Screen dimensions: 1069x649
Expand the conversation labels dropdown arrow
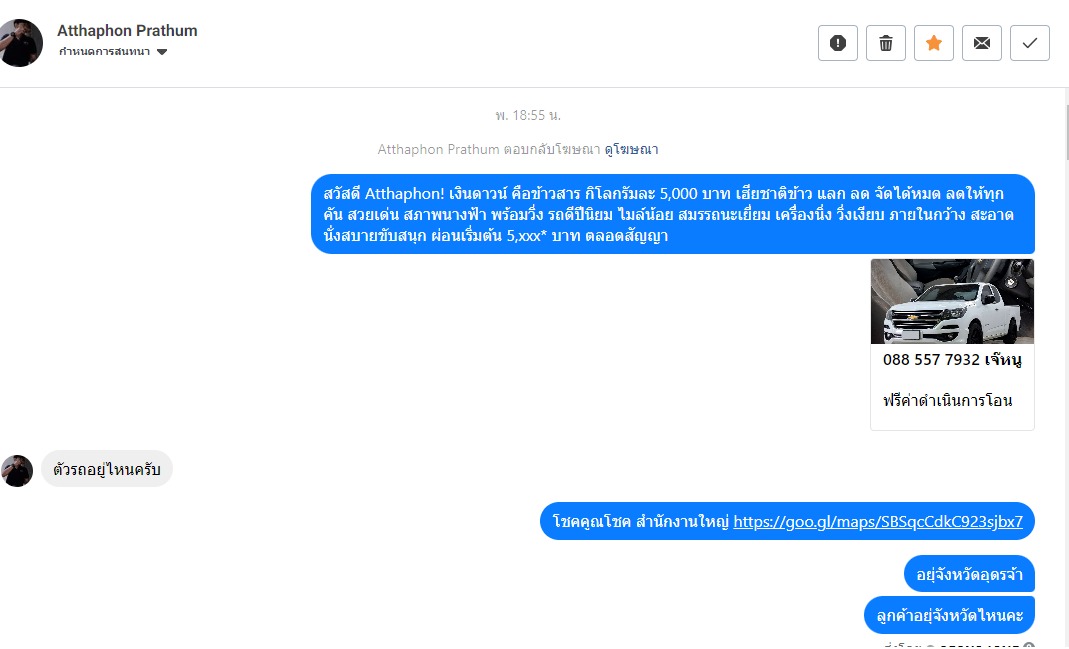[x=162, y=52]
